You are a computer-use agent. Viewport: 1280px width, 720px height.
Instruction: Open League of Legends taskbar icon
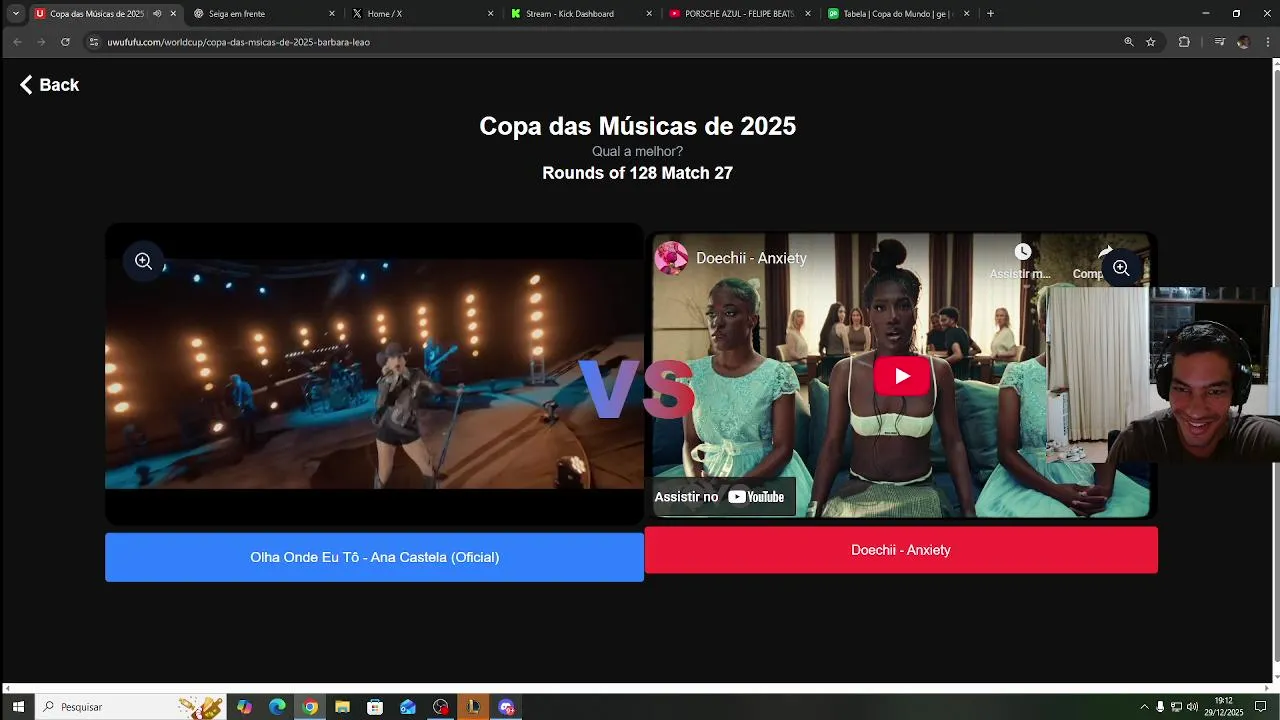pyautogui.click(x=473, y=707)
